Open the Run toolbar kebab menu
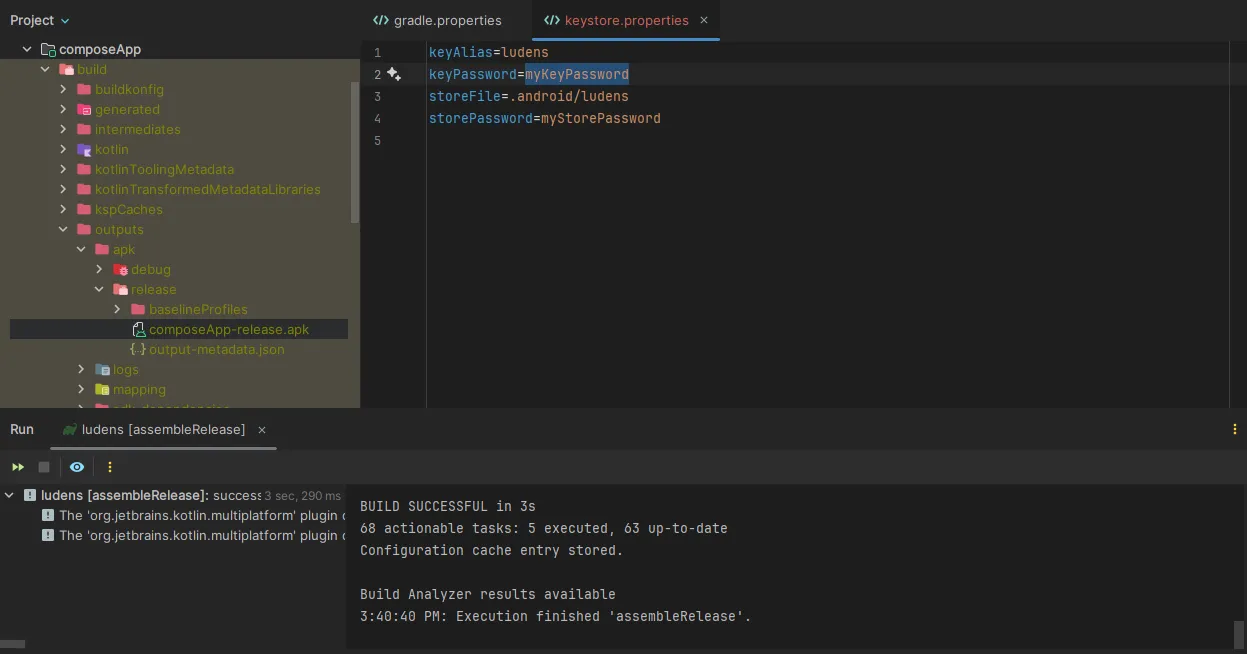This screenshot has width=1247, height=654. point(109,466)
